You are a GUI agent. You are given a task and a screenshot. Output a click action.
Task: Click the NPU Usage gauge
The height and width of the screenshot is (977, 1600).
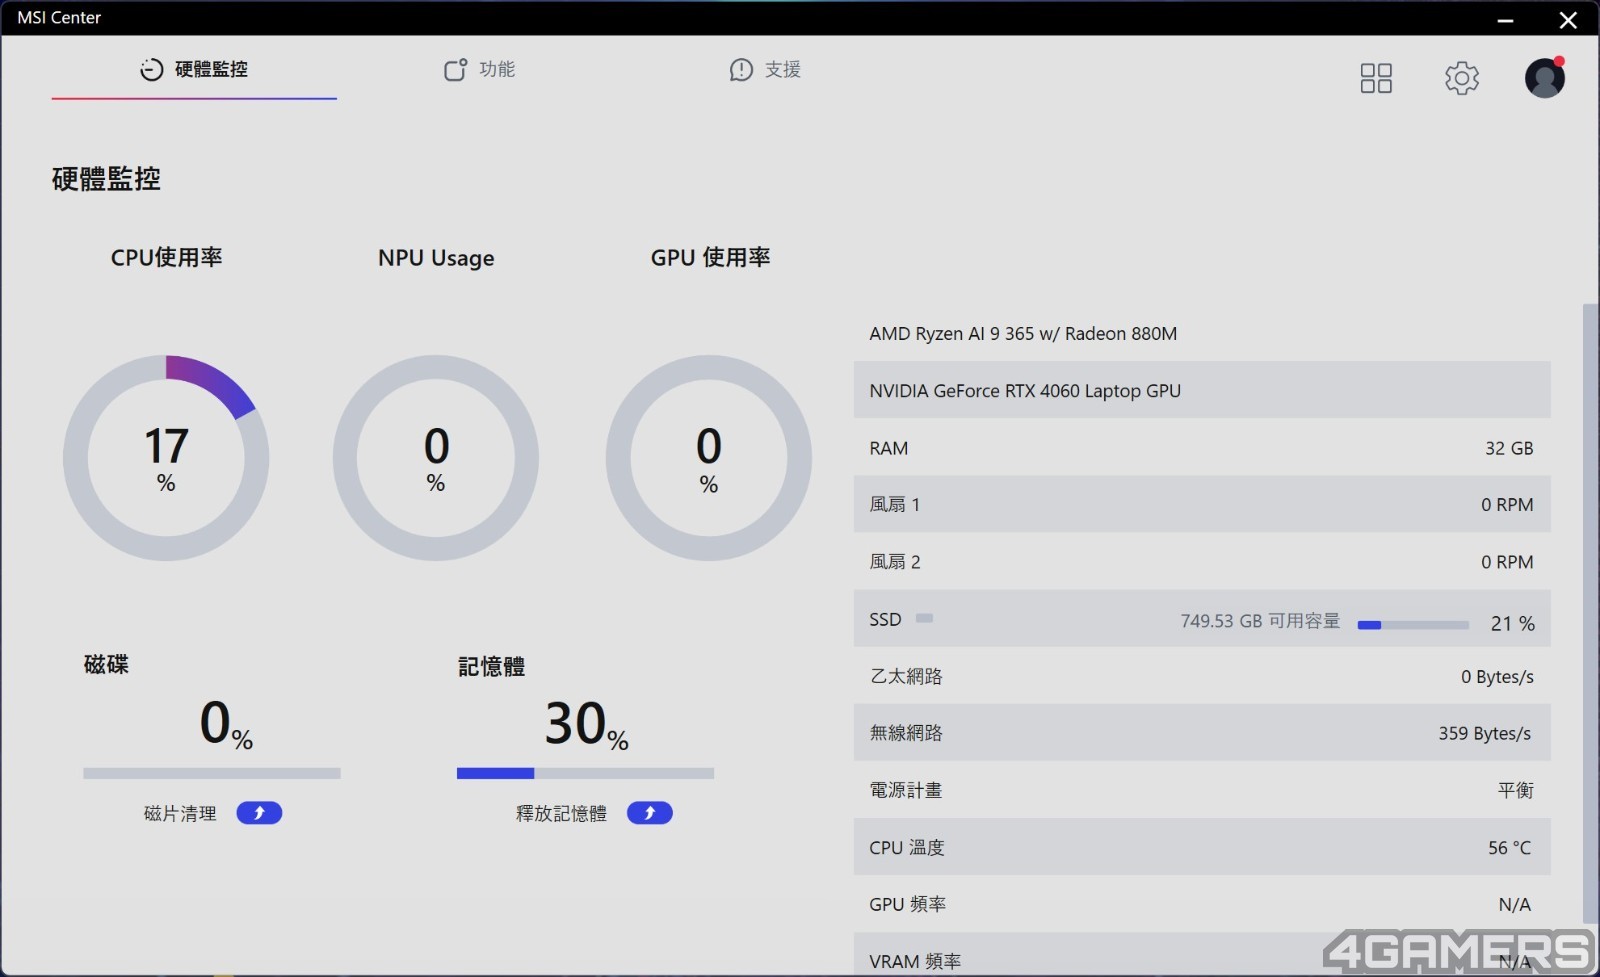[436, 458]
